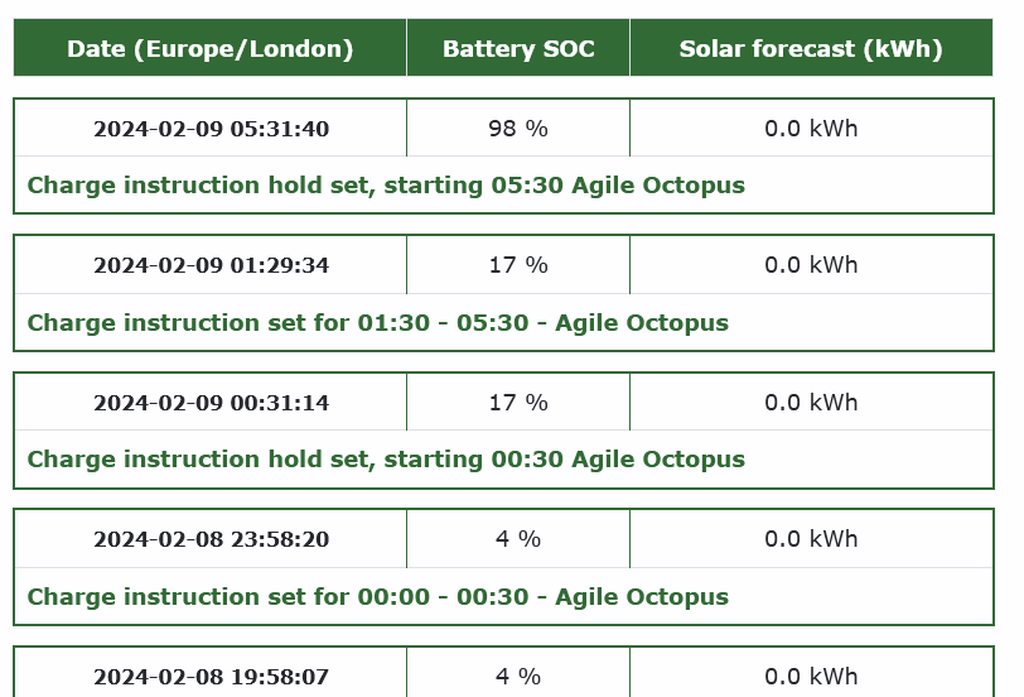Click battery SOC 4 % in 23:58:20 row
The width and height of the screenshot is (1024, 697).
pyautogui.click(x=518, y=540)
